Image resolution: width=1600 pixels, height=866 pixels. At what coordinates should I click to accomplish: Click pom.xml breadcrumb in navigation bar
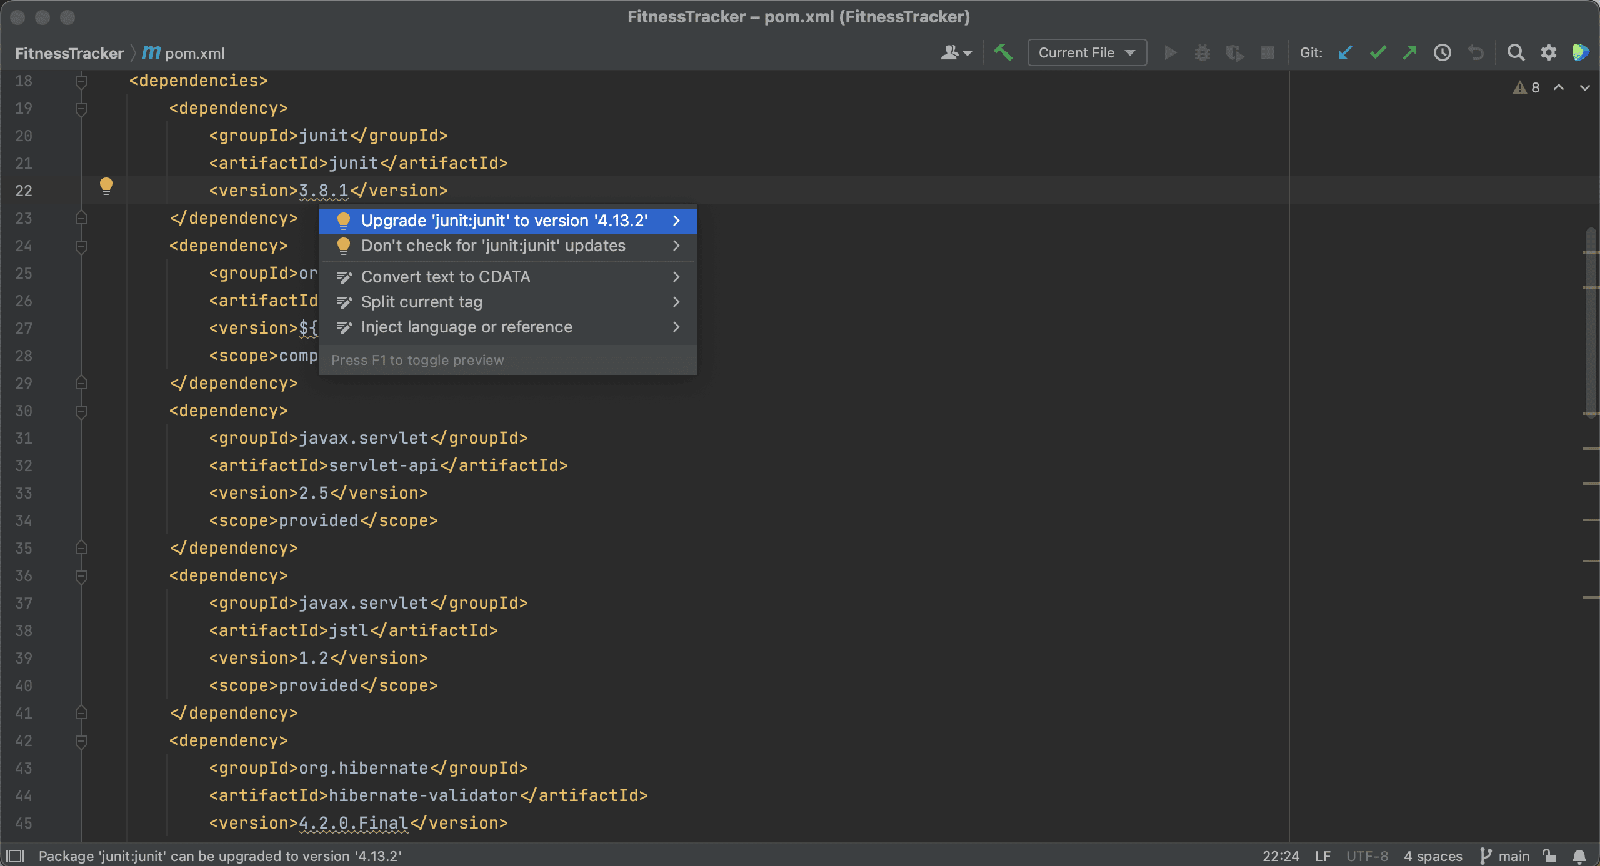tap(184, 53)
